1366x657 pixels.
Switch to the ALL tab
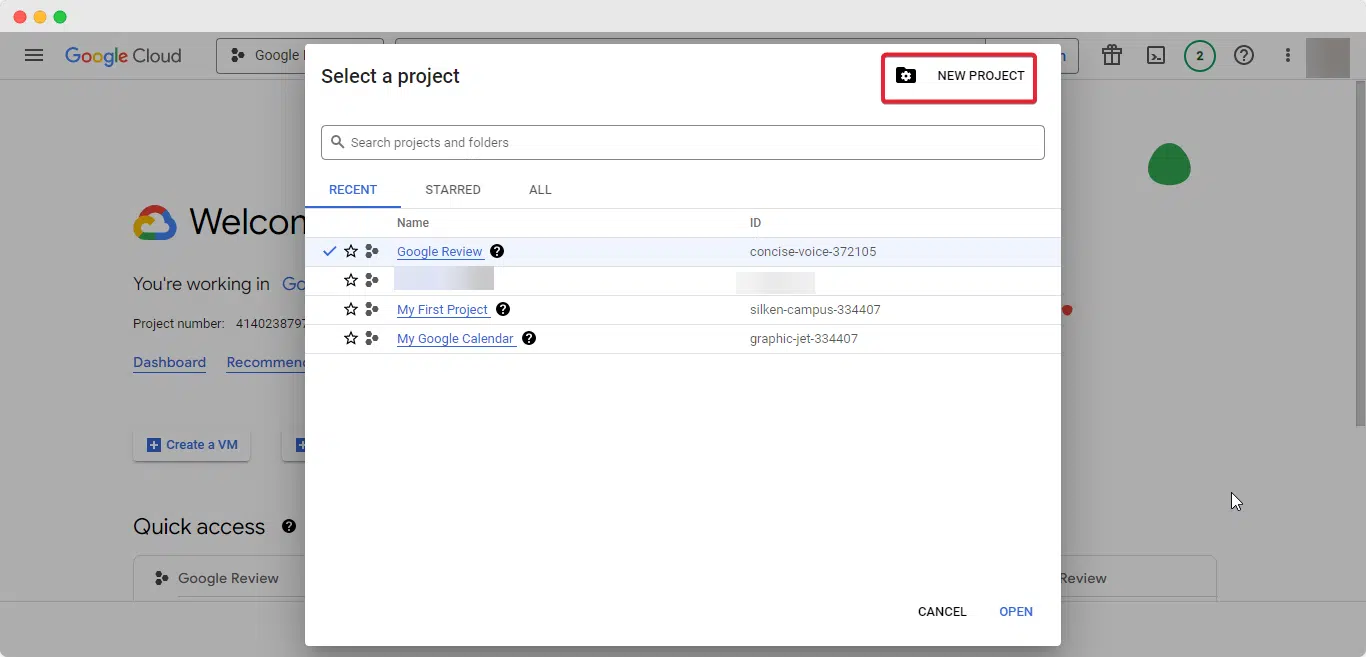point(540,190)
